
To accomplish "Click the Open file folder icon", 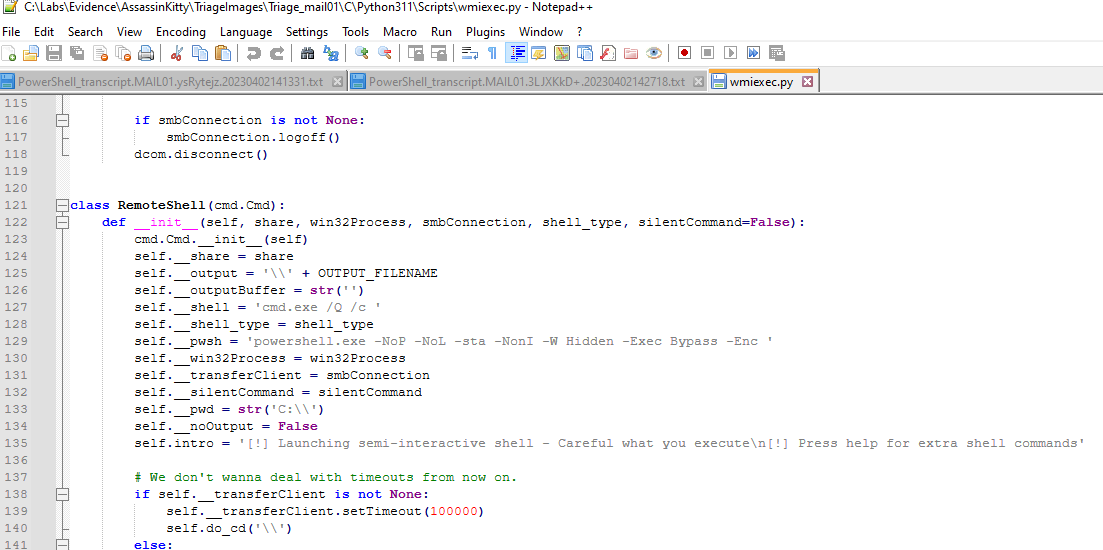I will (x=30, y=53).
